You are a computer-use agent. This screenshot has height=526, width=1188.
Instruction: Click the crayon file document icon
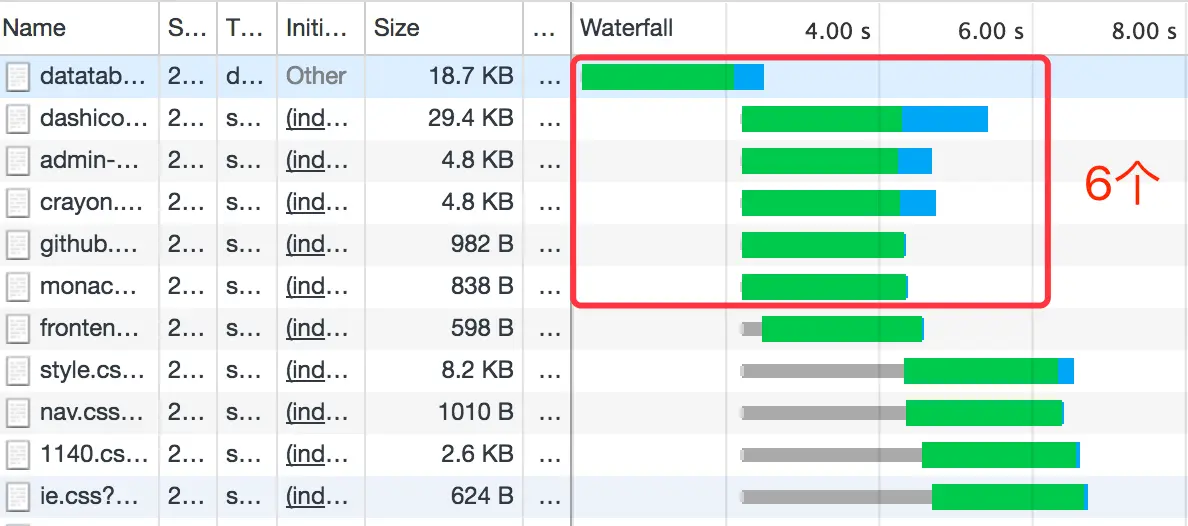click(18, 203)
